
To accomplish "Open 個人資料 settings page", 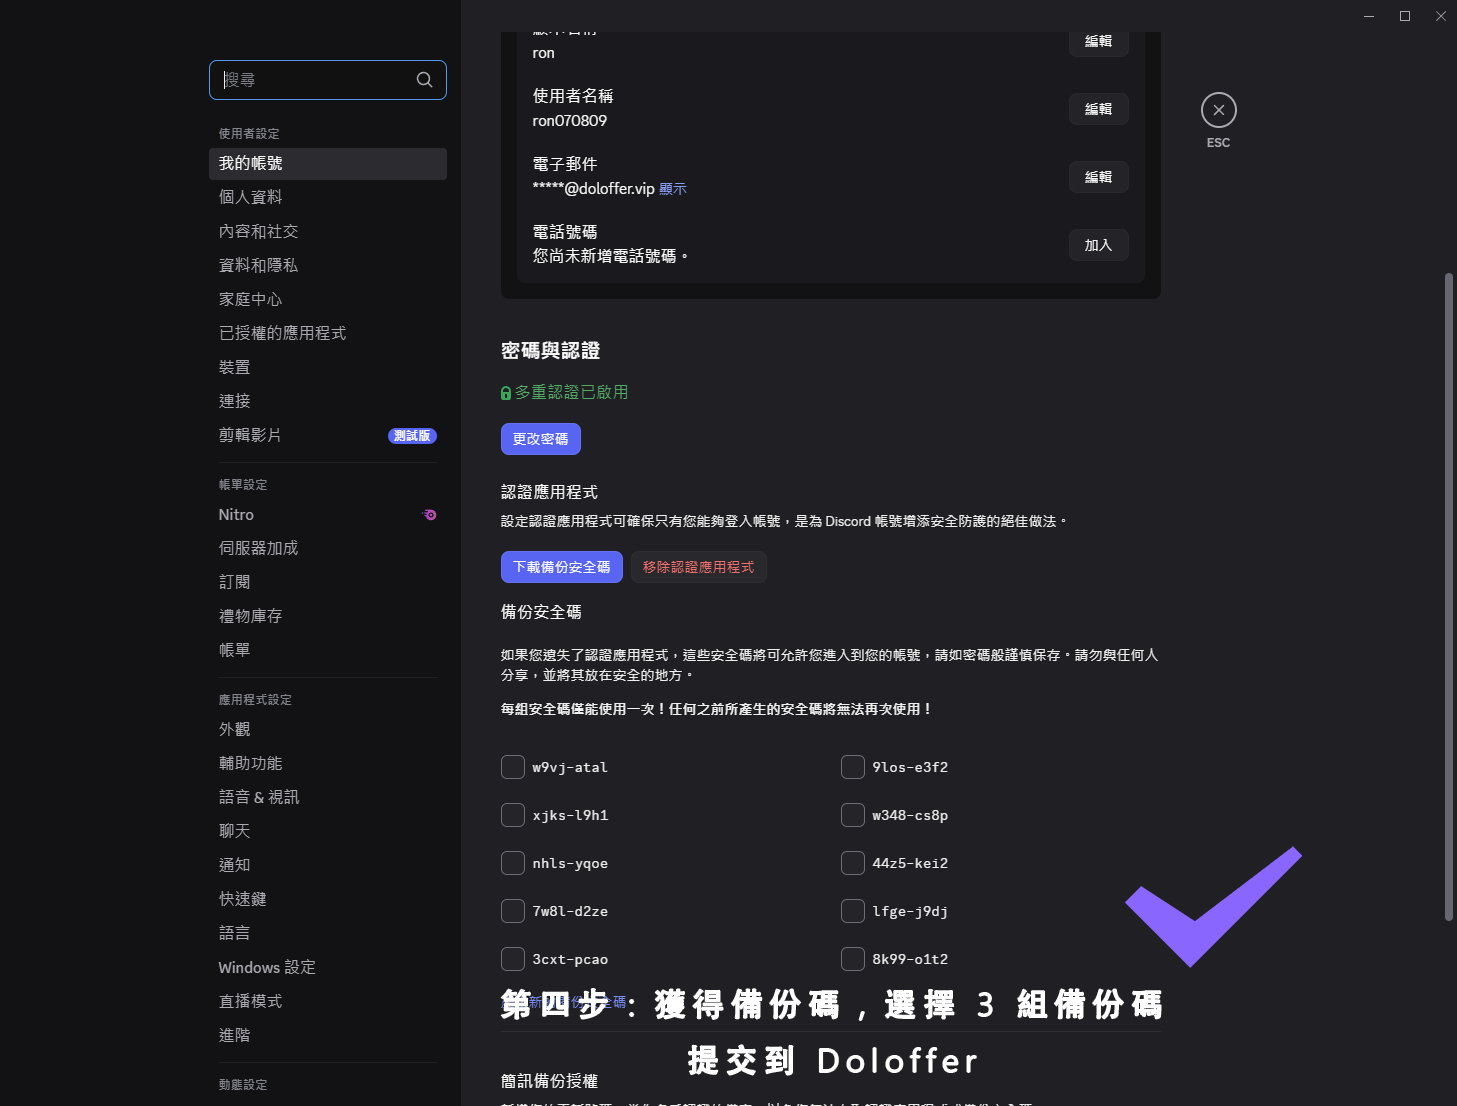I will point(328,198).
